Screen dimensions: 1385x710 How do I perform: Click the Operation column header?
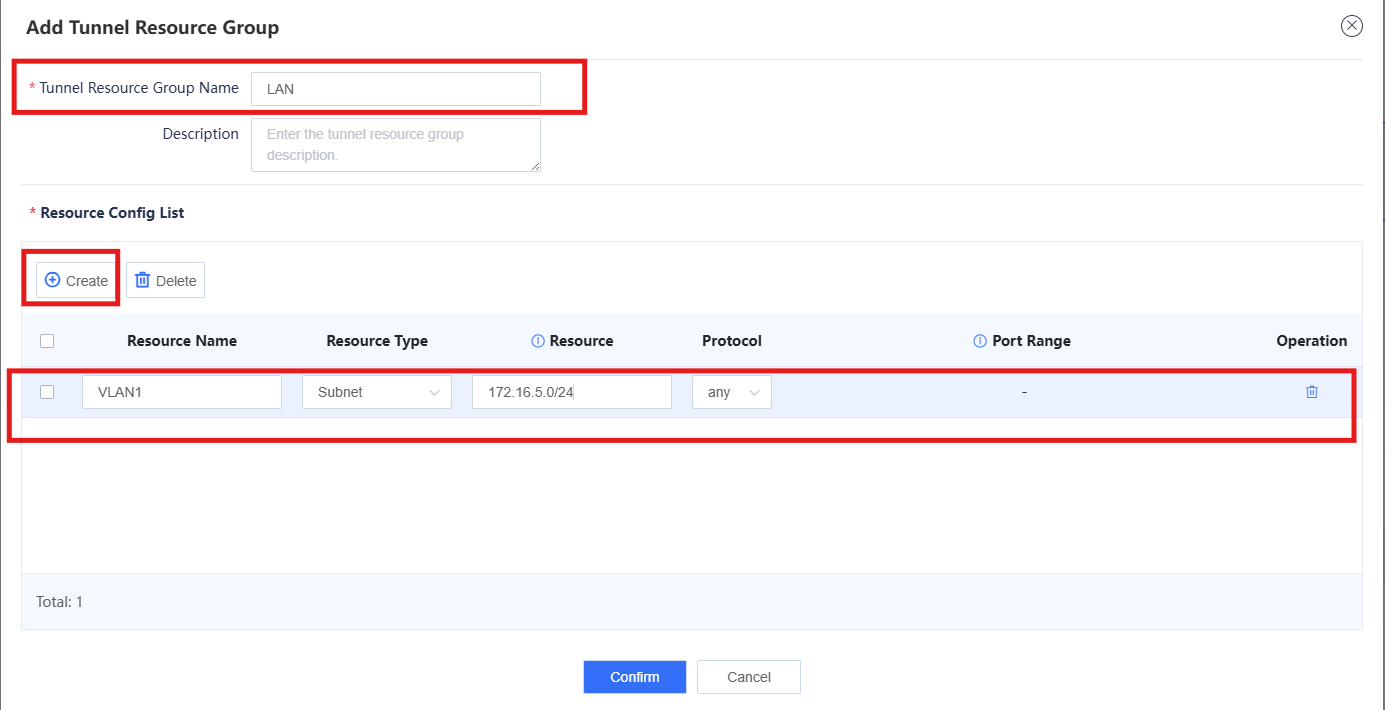(x=1312, y=341)
